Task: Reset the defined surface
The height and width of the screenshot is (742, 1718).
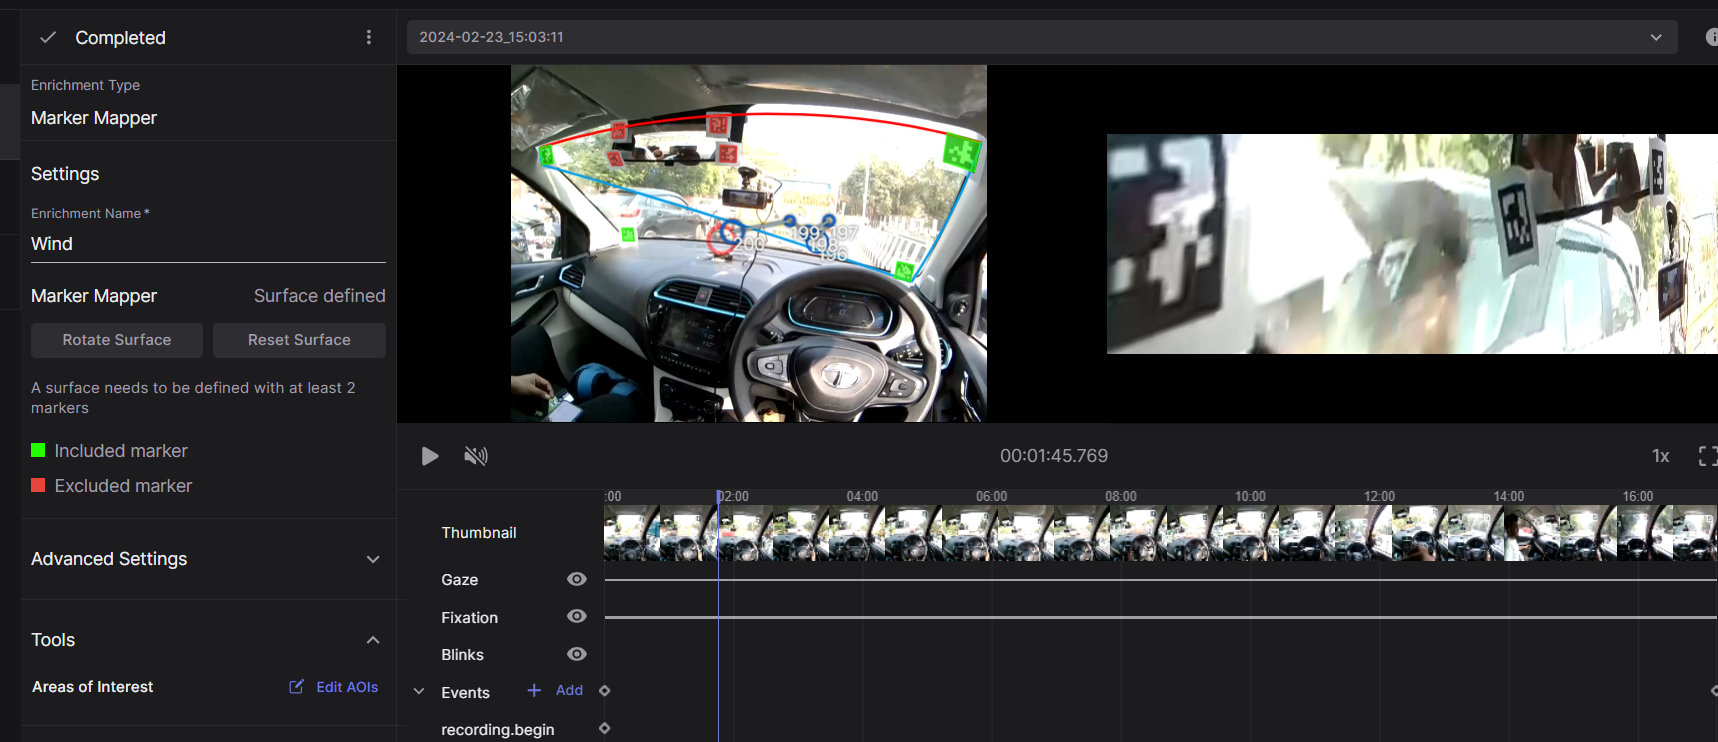Action: tap(299, 340)
